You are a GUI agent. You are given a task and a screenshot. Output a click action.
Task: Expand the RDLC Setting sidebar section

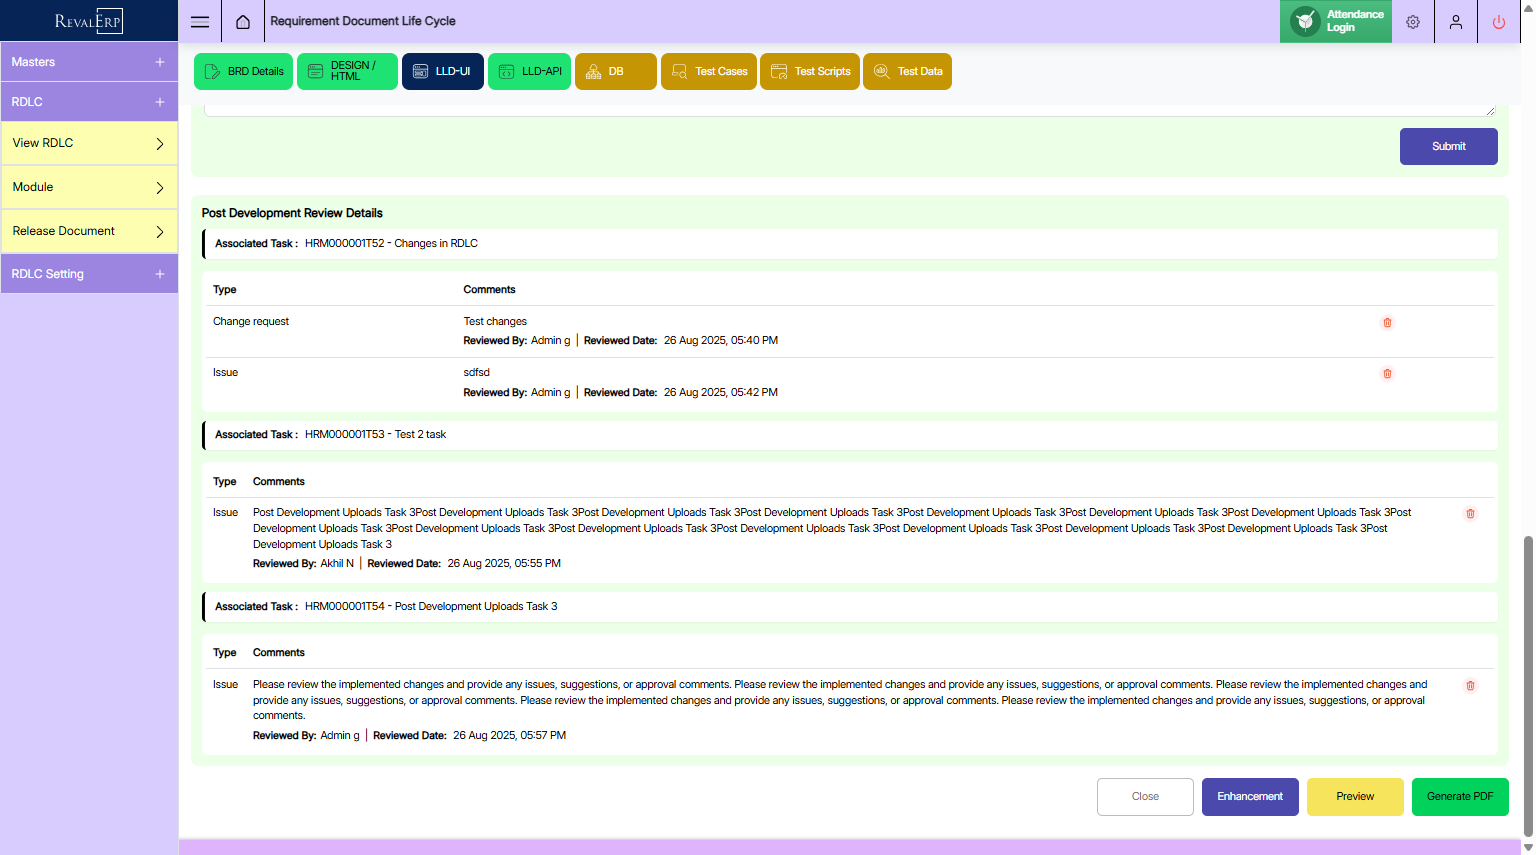pos(89,274)
